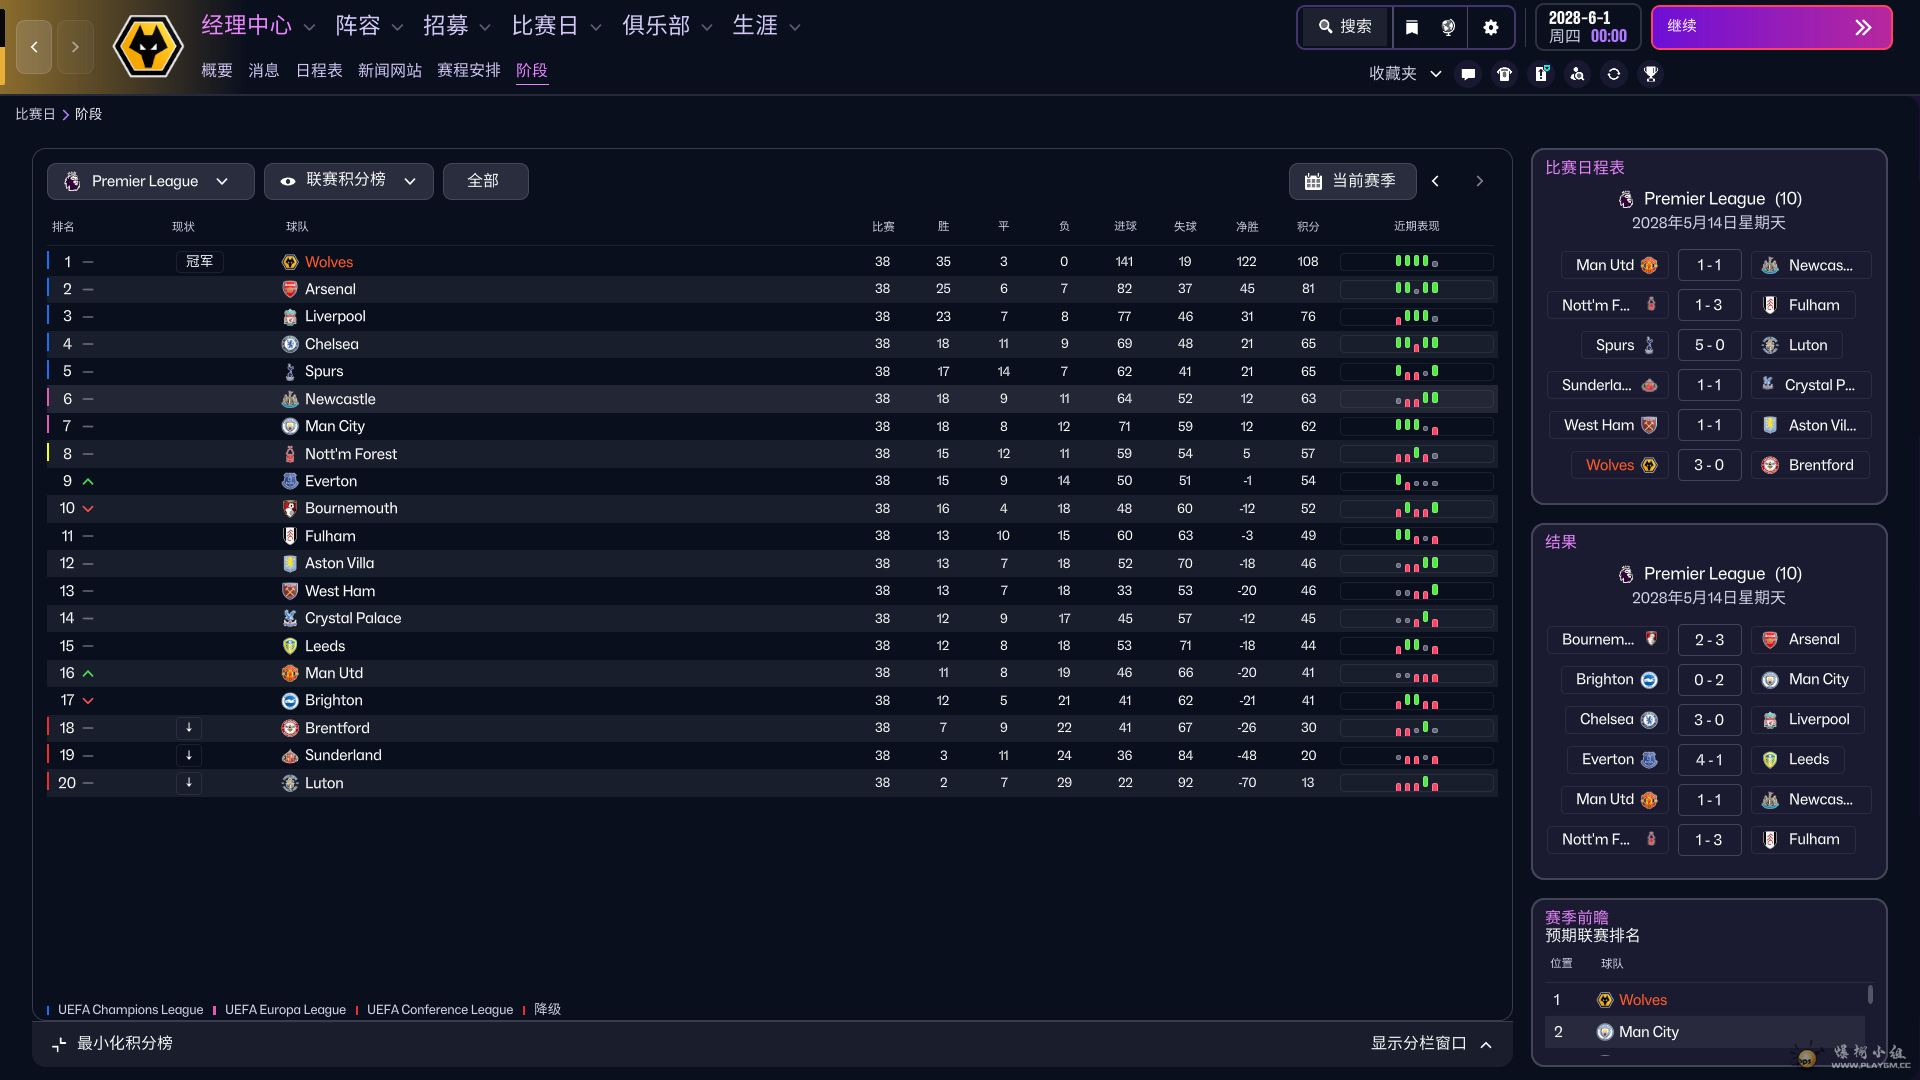Screen dimensions: 1920x1080
Task: Click the 当前赛季 calendar button
Action: [x=1352, y=181]
